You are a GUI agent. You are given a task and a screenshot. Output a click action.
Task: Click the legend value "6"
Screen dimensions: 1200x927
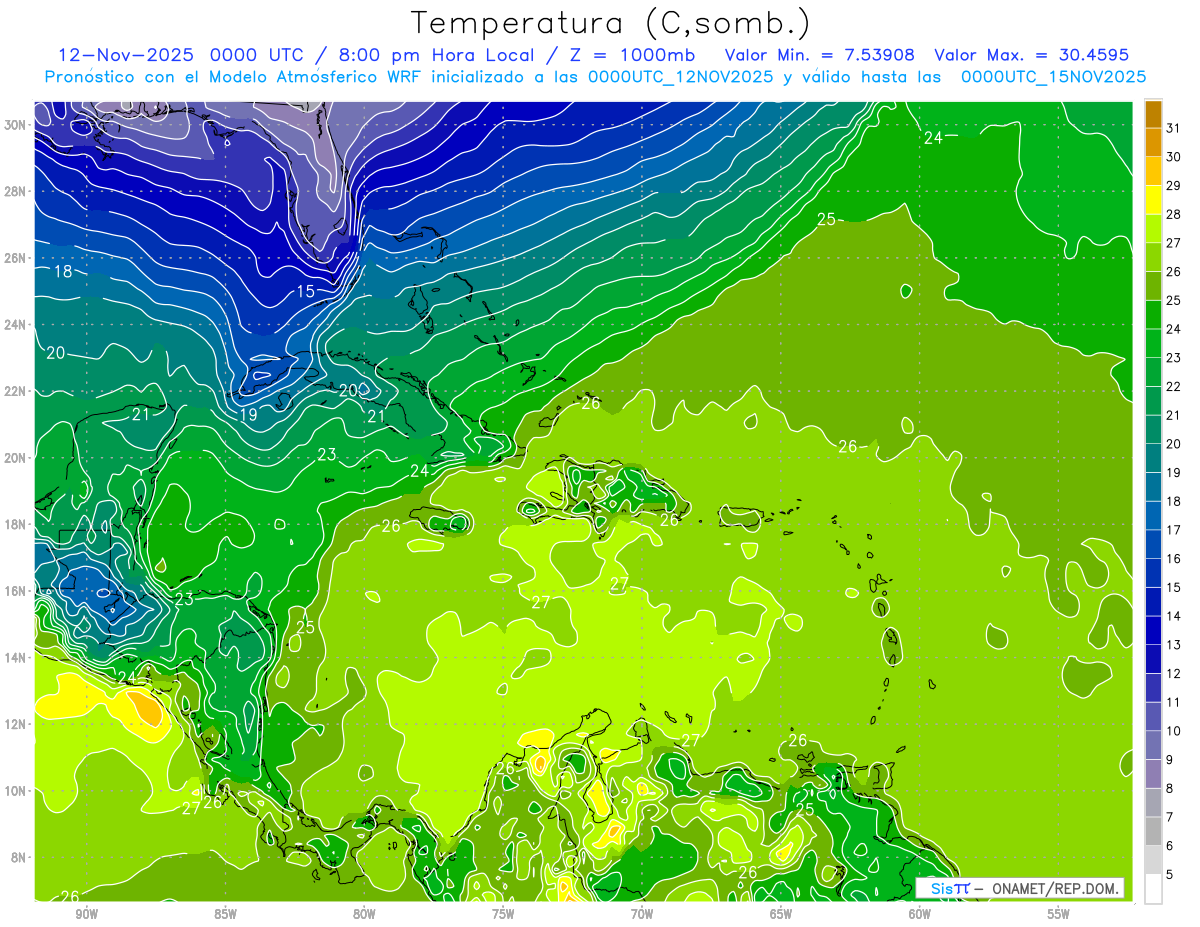click(1170, 846)
